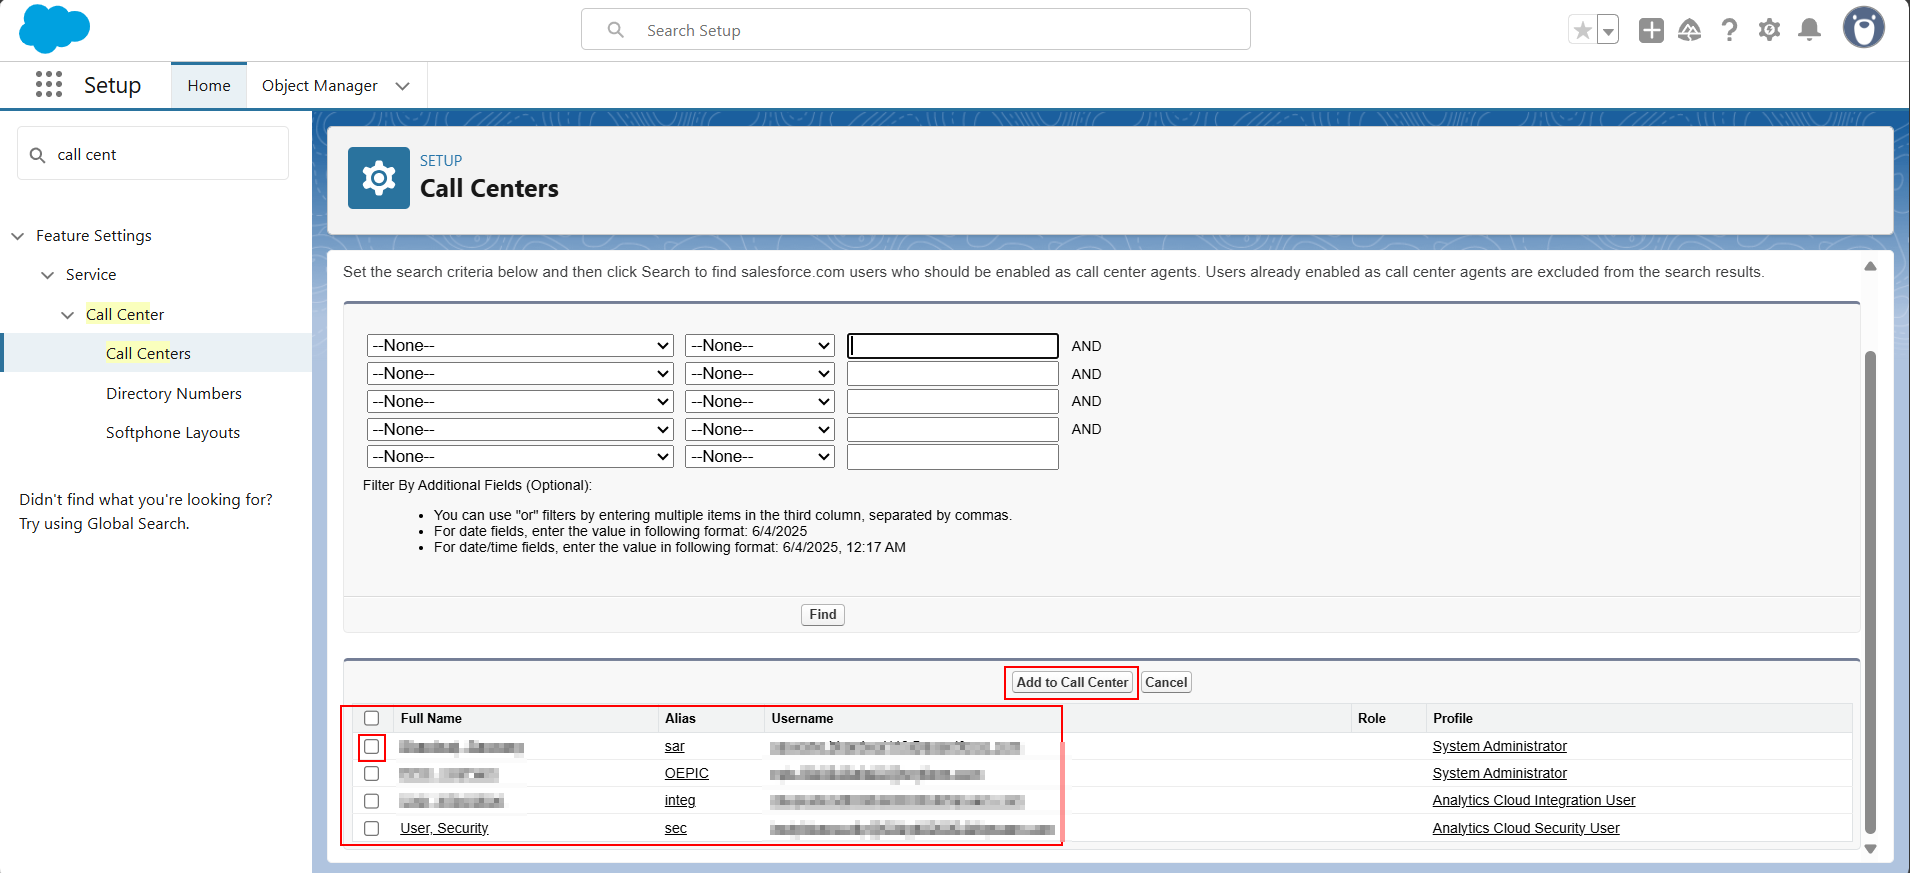Open Global Actions plus icon
1910x873 pixels.
1651,31
